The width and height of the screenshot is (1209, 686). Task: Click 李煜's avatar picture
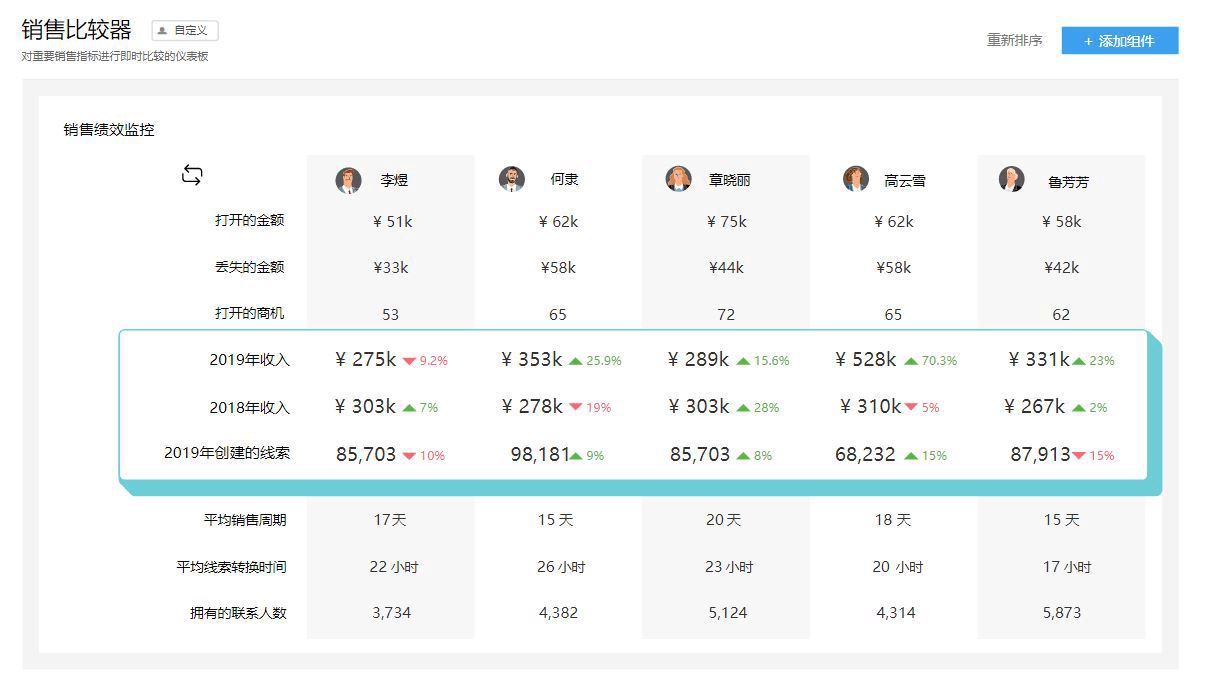348,180
